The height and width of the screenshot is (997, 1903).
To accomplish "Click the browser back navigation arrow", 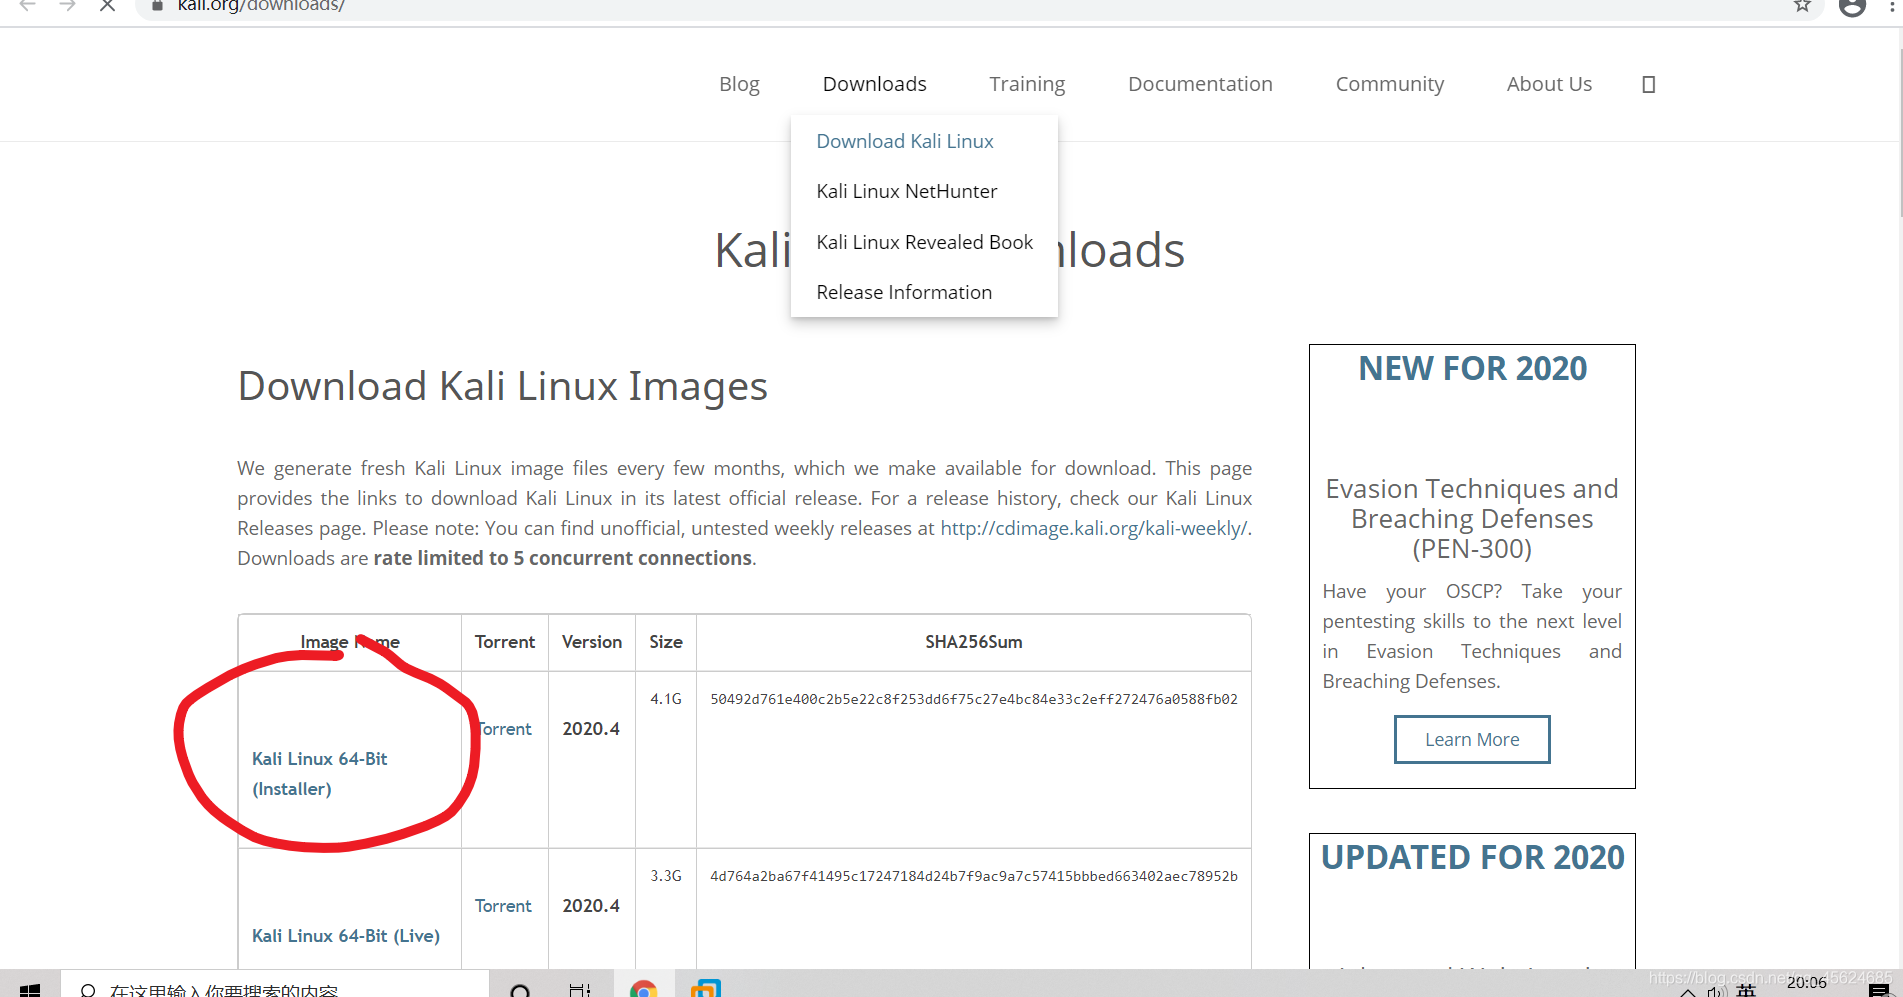I will pyautogui.click(x=27, y=6).
